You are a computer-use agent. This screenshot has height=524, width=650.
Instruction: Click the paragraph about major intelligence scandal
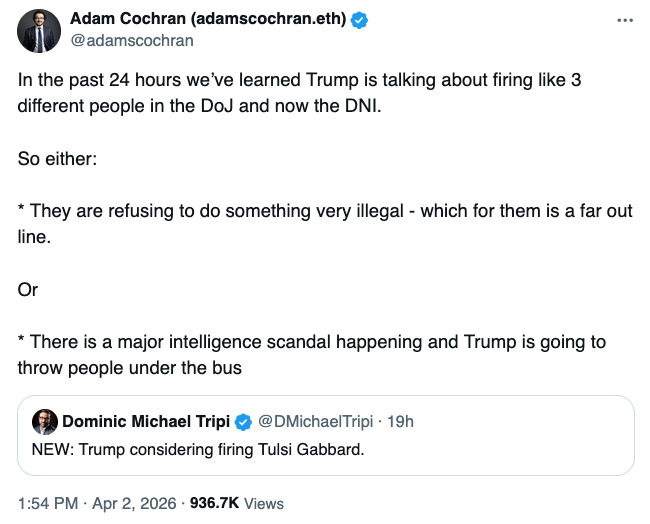click(312, 354)
